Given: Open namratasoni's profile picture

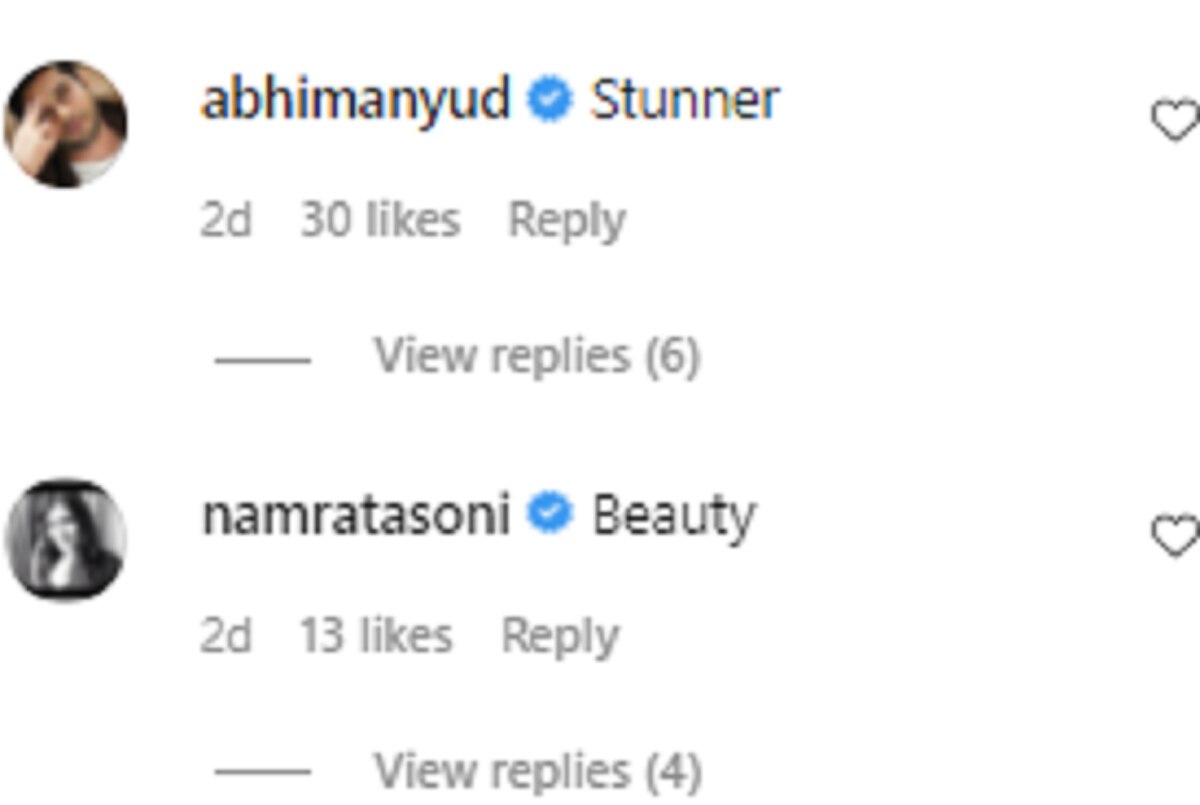Looking at the screenshot, I should tap(65, 540).
